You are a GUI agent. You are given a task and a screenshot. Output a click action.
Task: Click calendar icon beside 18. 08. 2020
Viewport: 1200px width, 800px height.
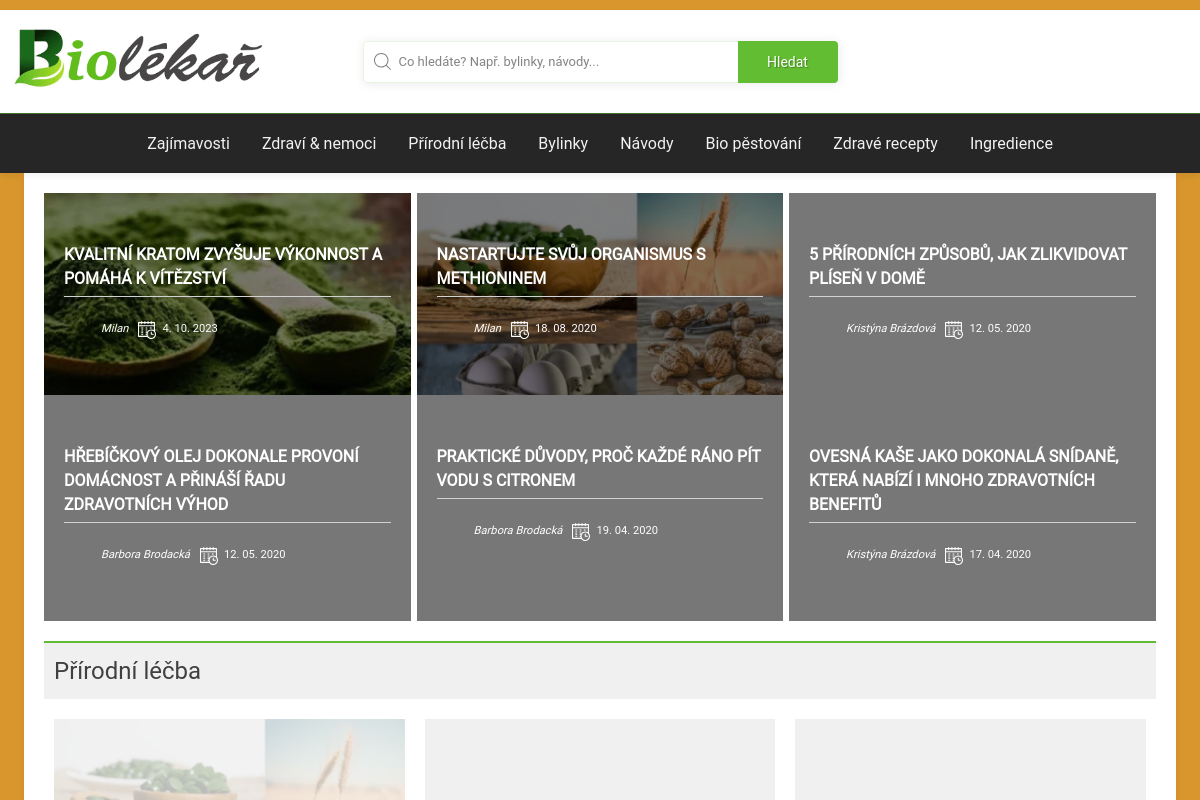coord(519,329)
